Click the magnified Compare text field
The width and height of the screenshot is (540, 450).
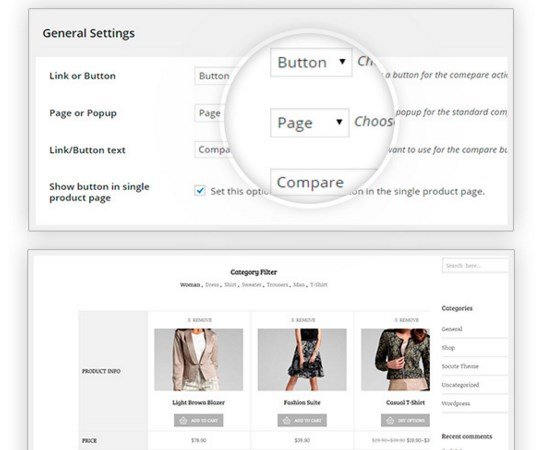(322, 182)
